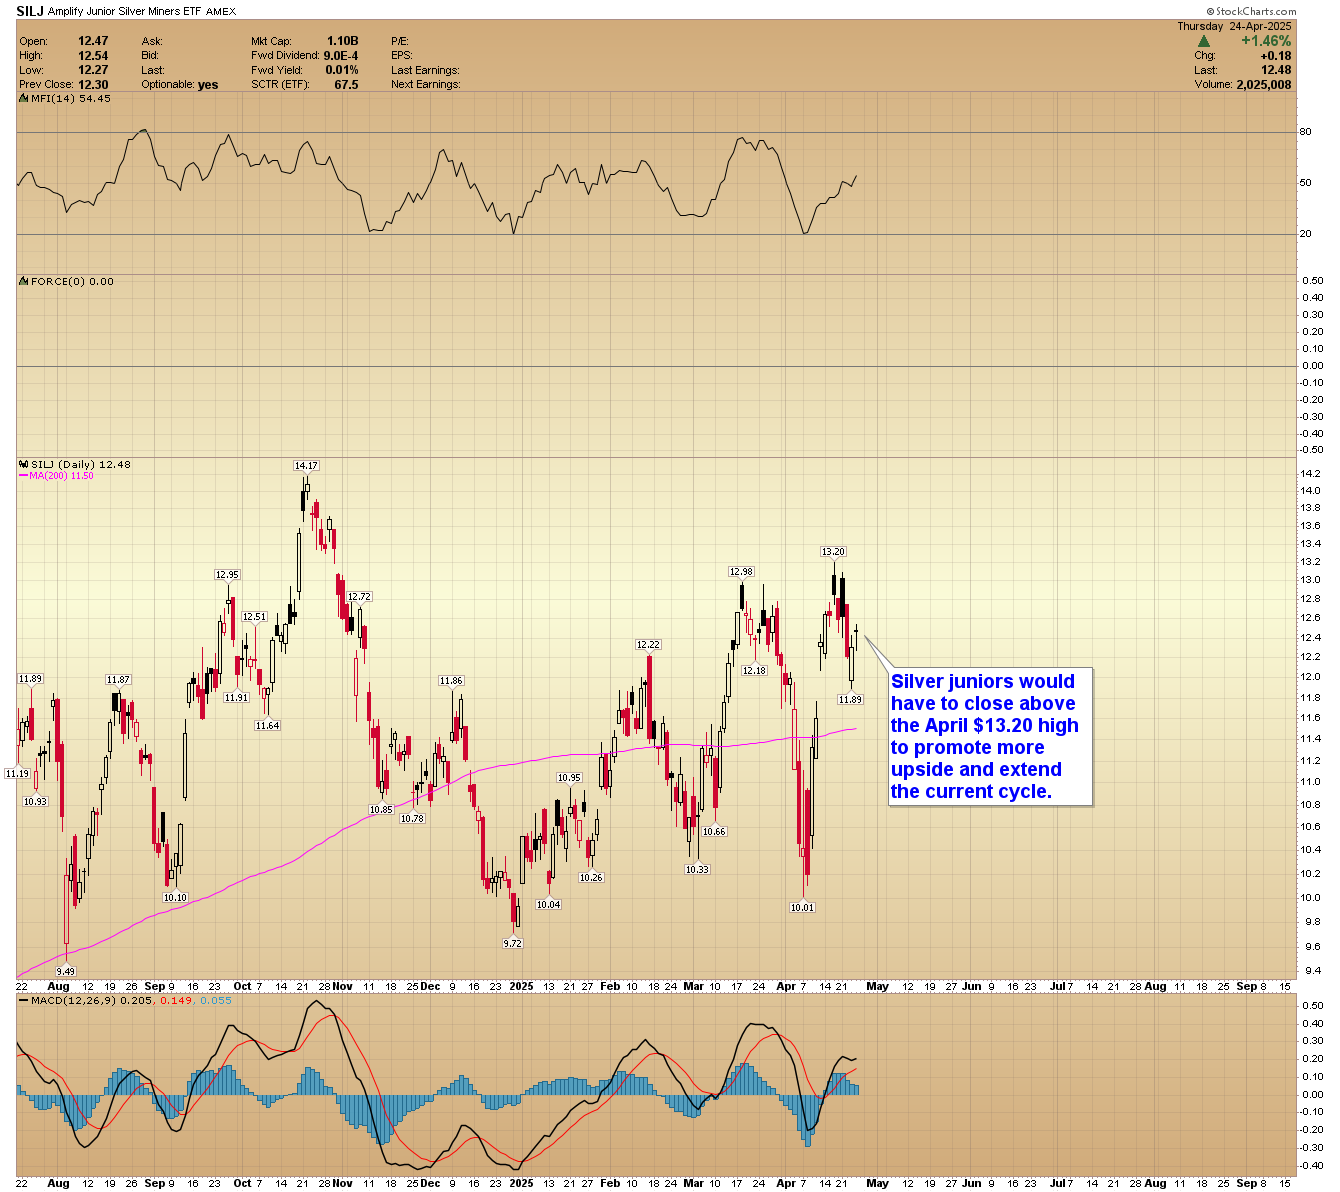The height and width of the screenshot is (1192, 1340).
Task: Click the 11.64 price label
Action: pos(267,725)
